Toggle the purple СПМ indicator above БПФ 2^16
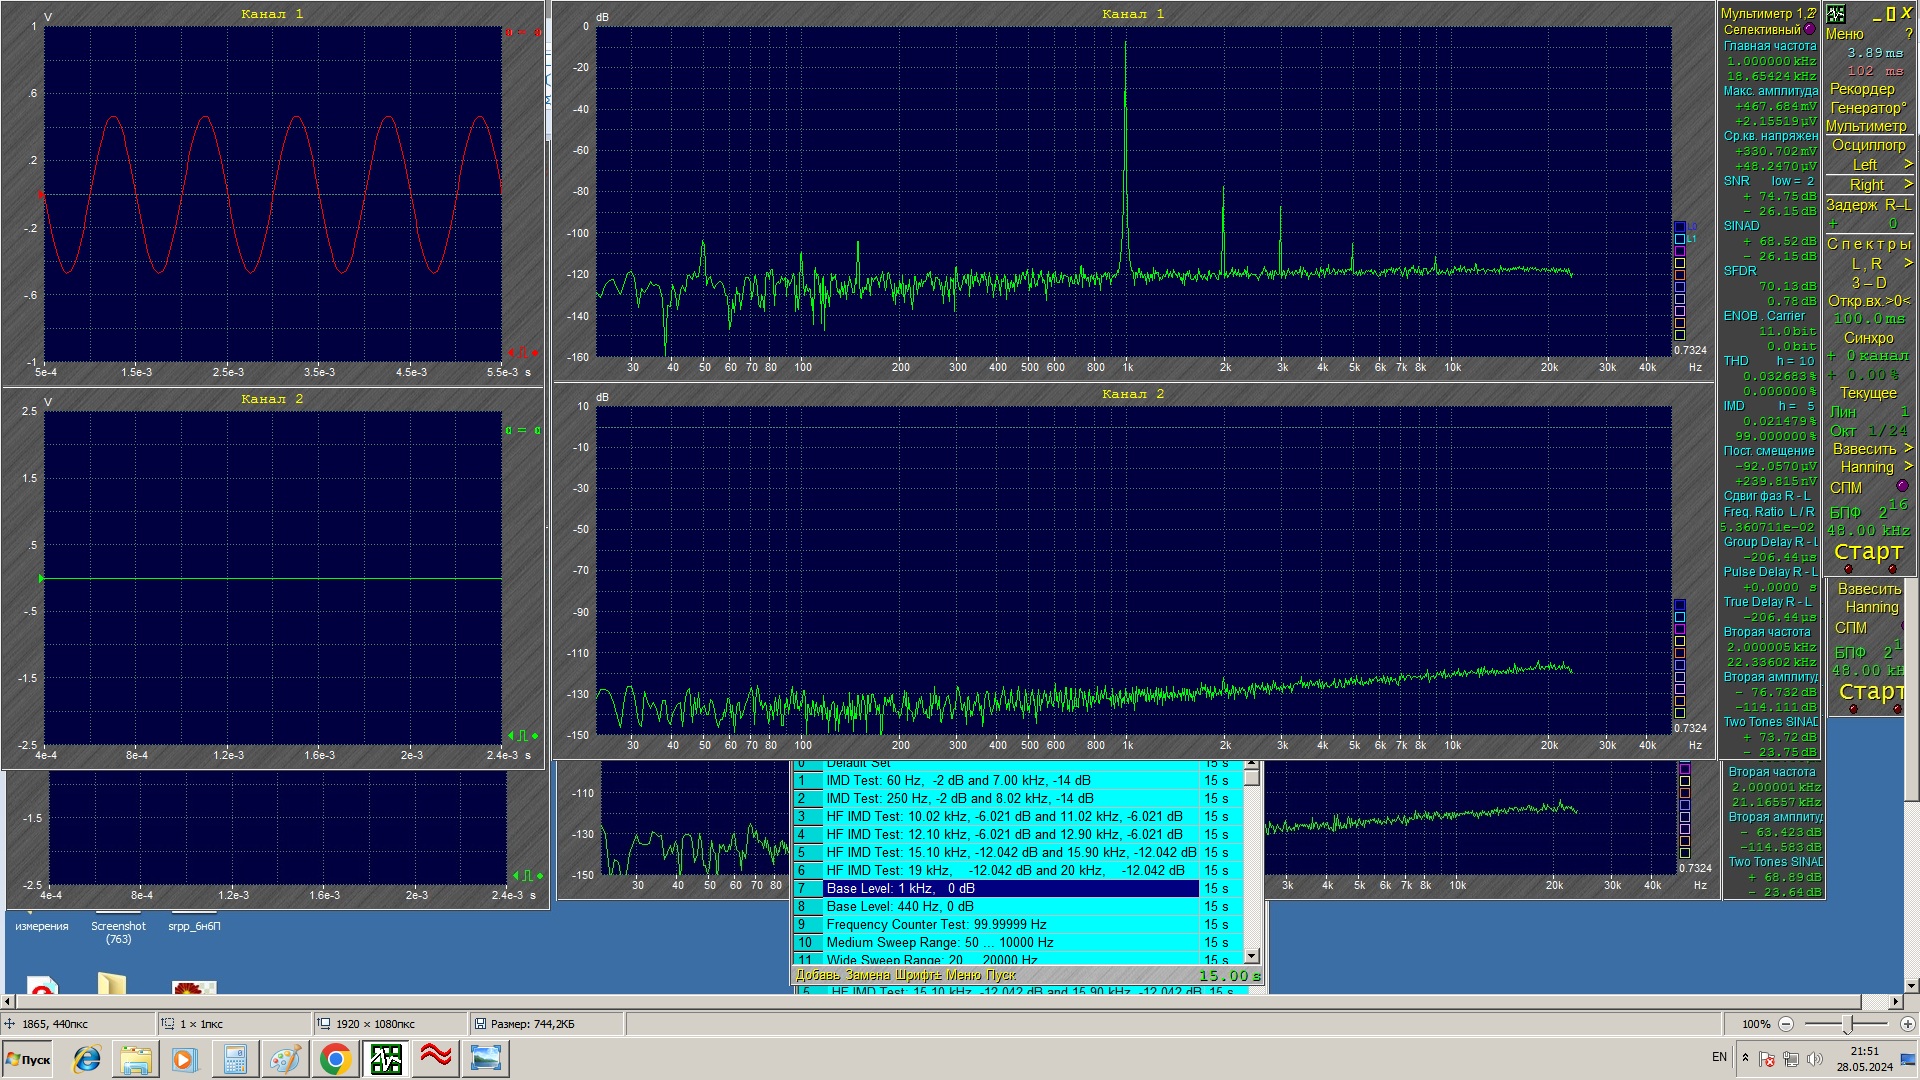 pos(1902,486)
